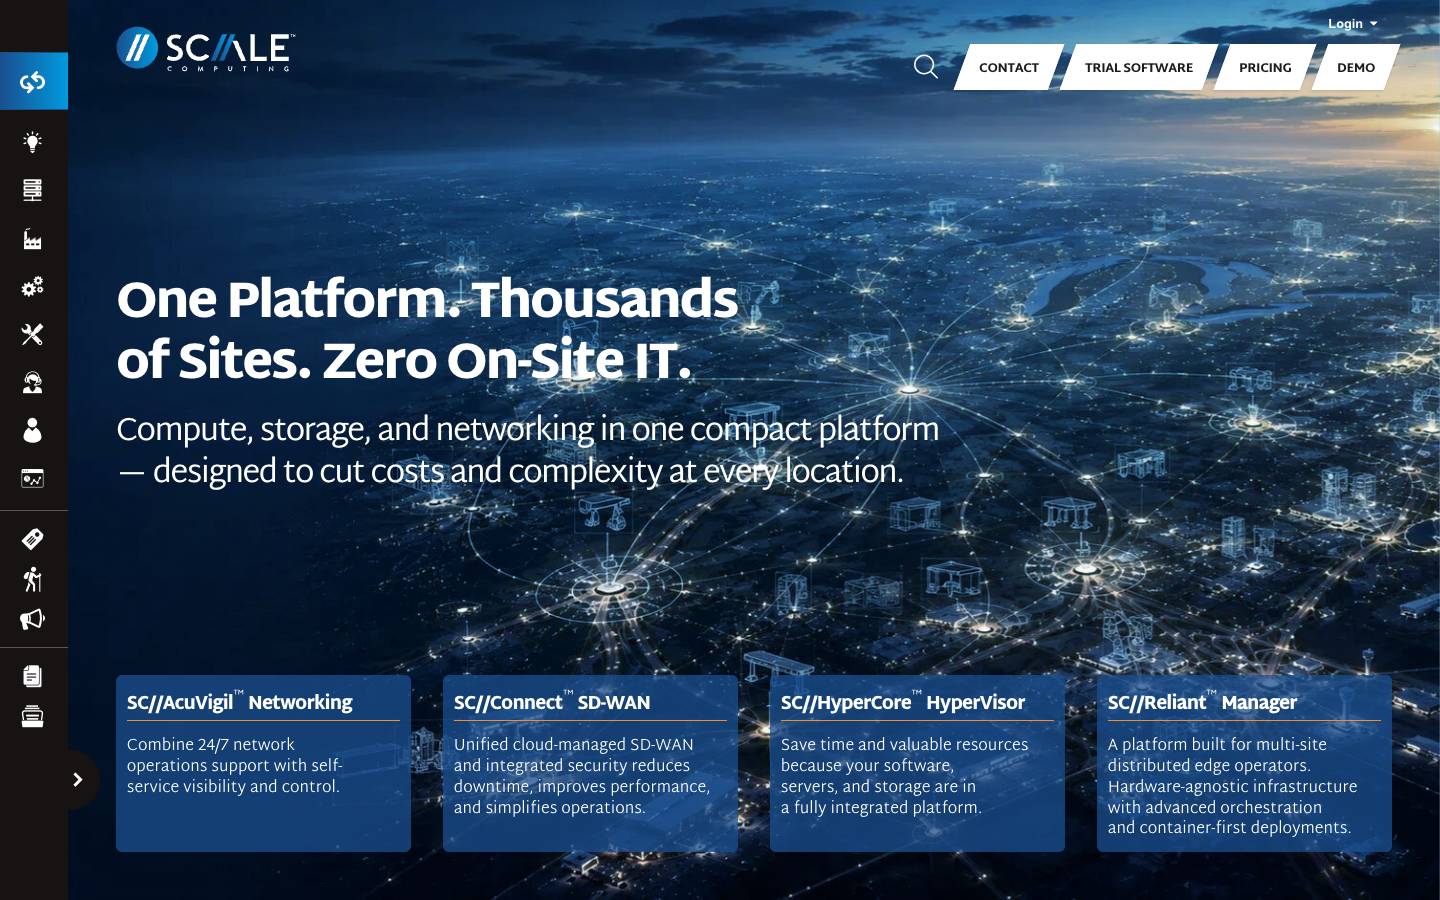The image size is (1440, 900).
Task: Click 'A platform built for multi-site' text
Action: [1233, 786]
